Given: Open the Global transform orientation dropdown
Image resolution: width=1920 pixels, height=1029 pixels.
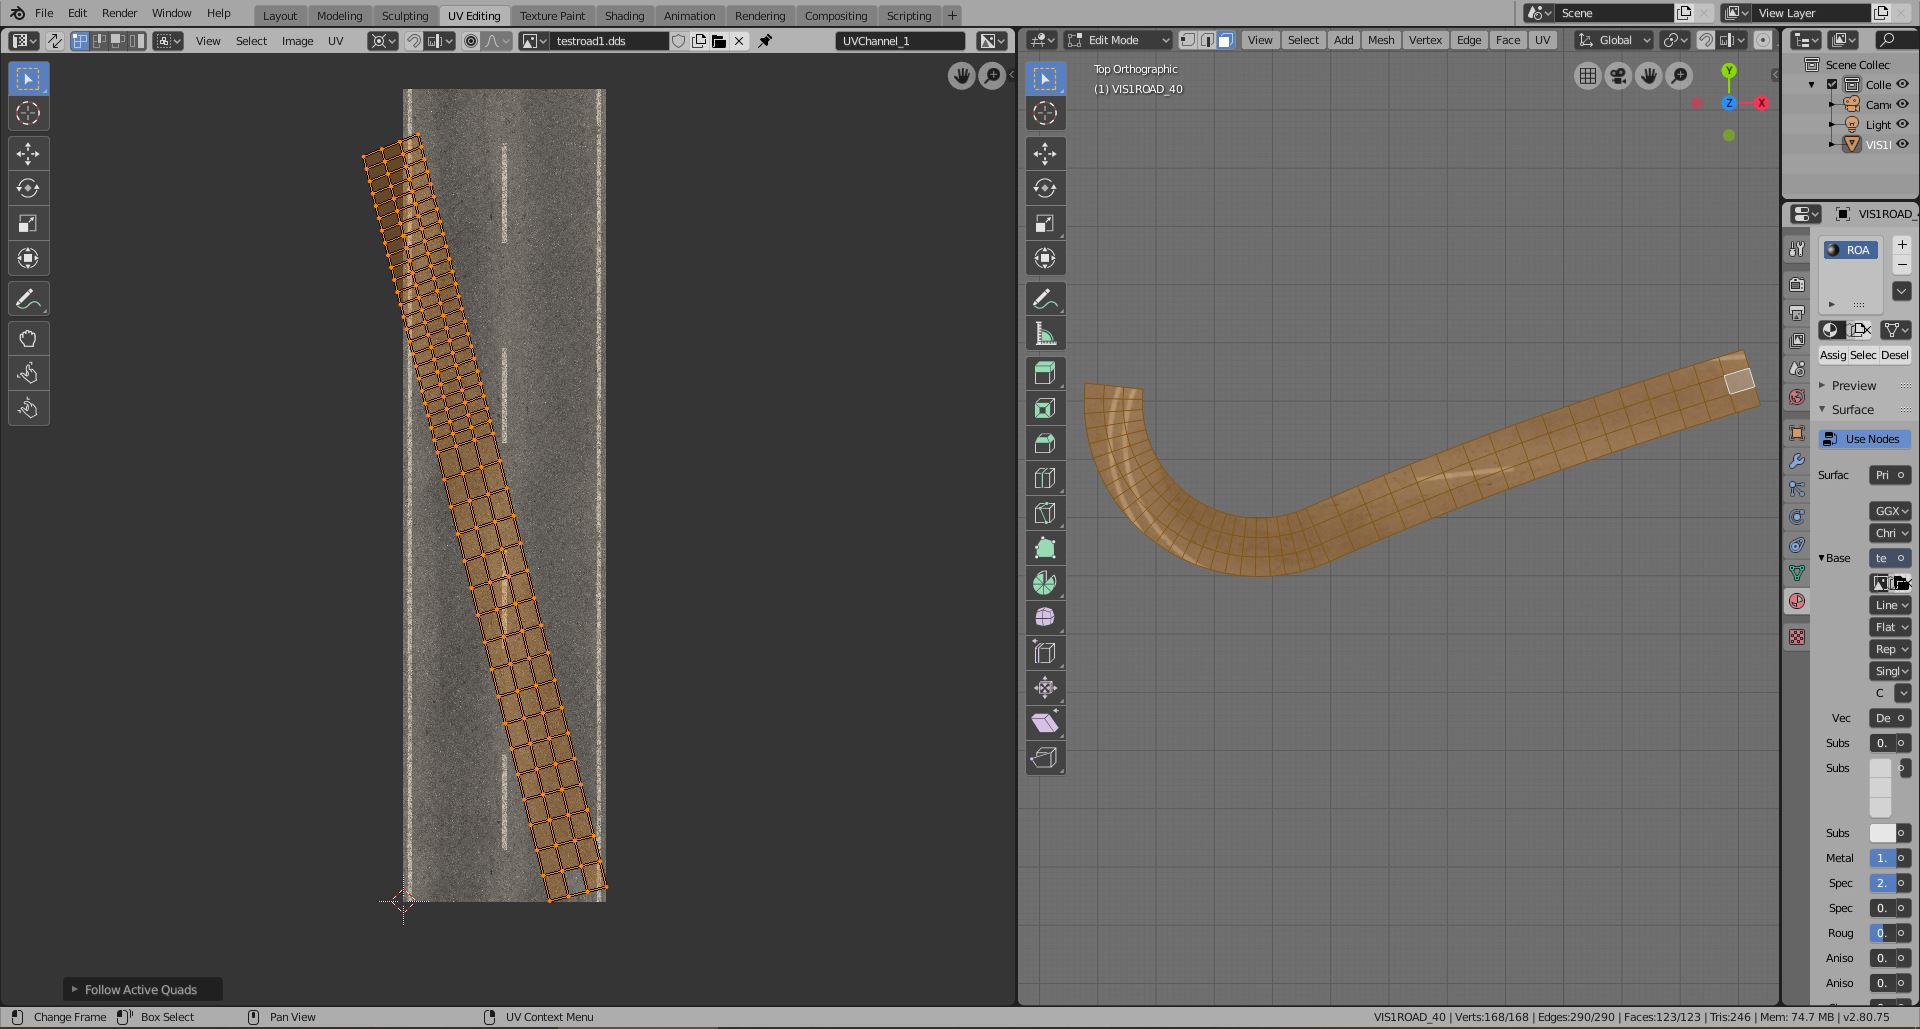Looking at the screenshot, I should click(1614, 40).
